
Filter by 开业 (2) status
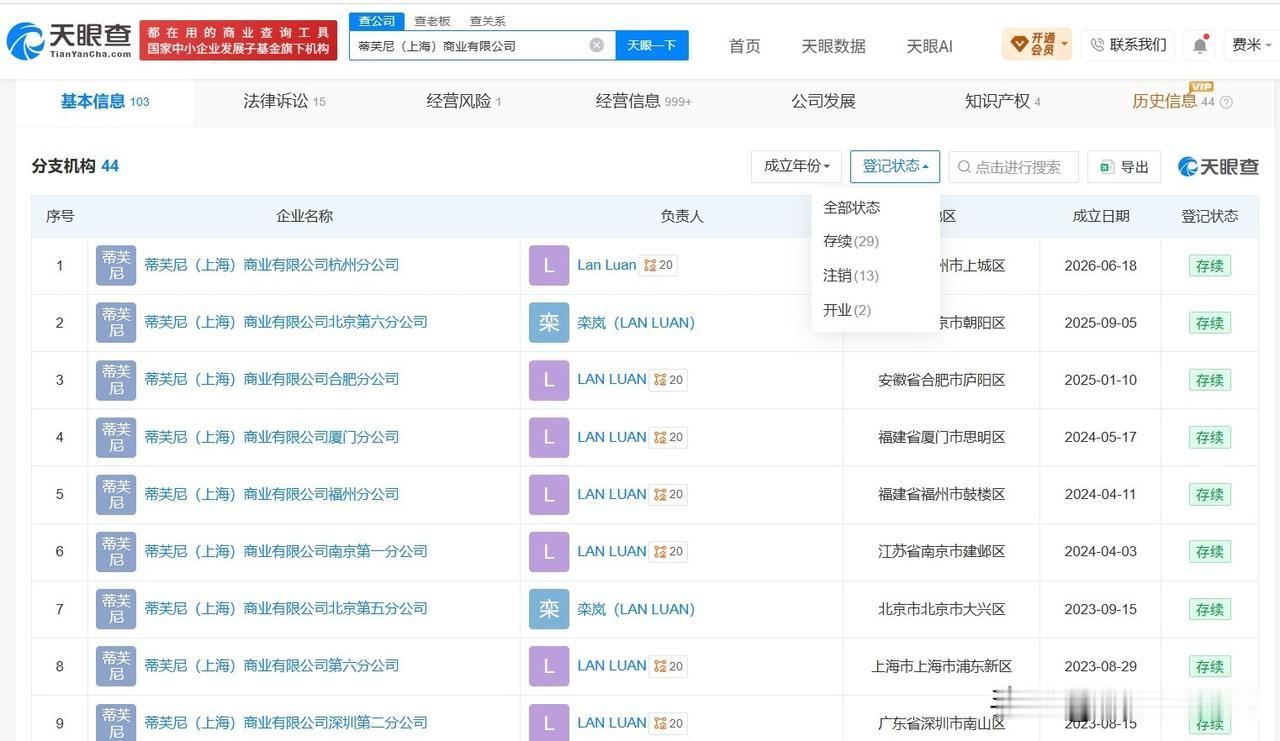pyautogui.click(x=847, y=310)
